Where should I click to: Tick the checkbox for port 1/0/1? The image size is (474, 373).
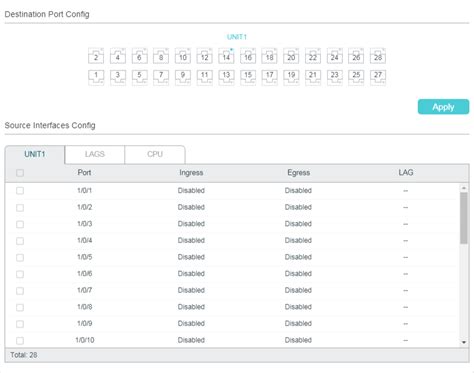tap(20, 191)
